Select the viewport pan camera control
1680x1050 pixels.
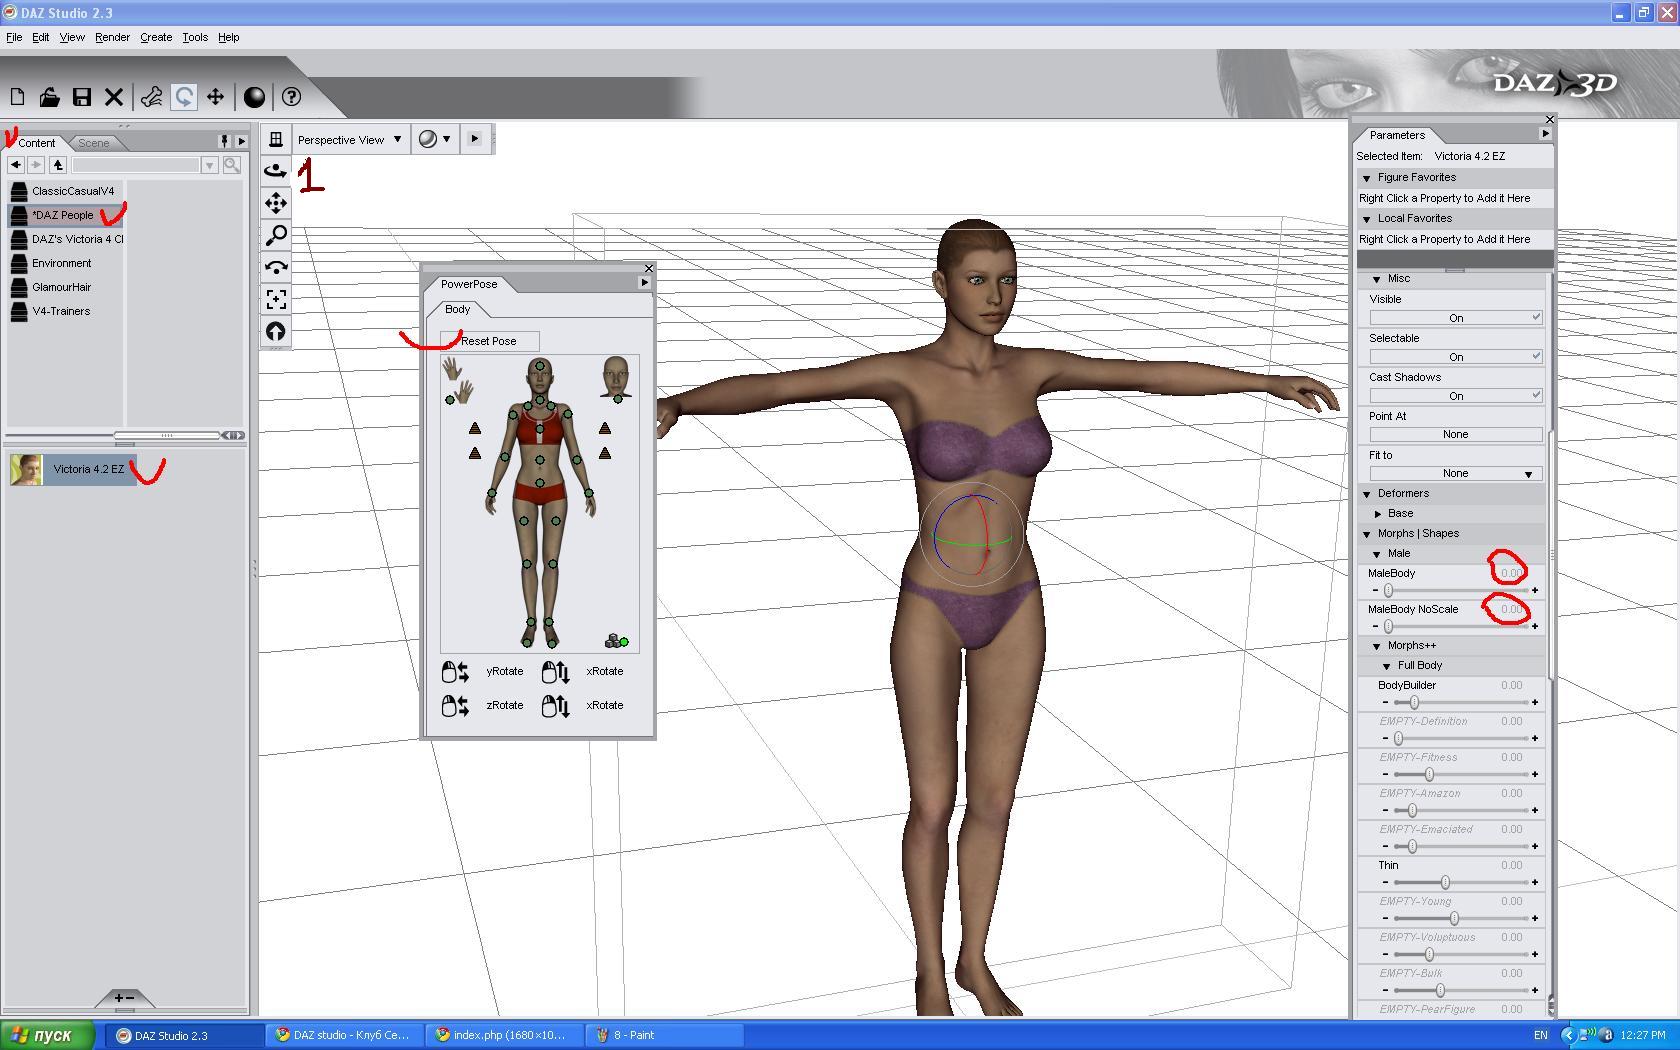coord(276,203)
